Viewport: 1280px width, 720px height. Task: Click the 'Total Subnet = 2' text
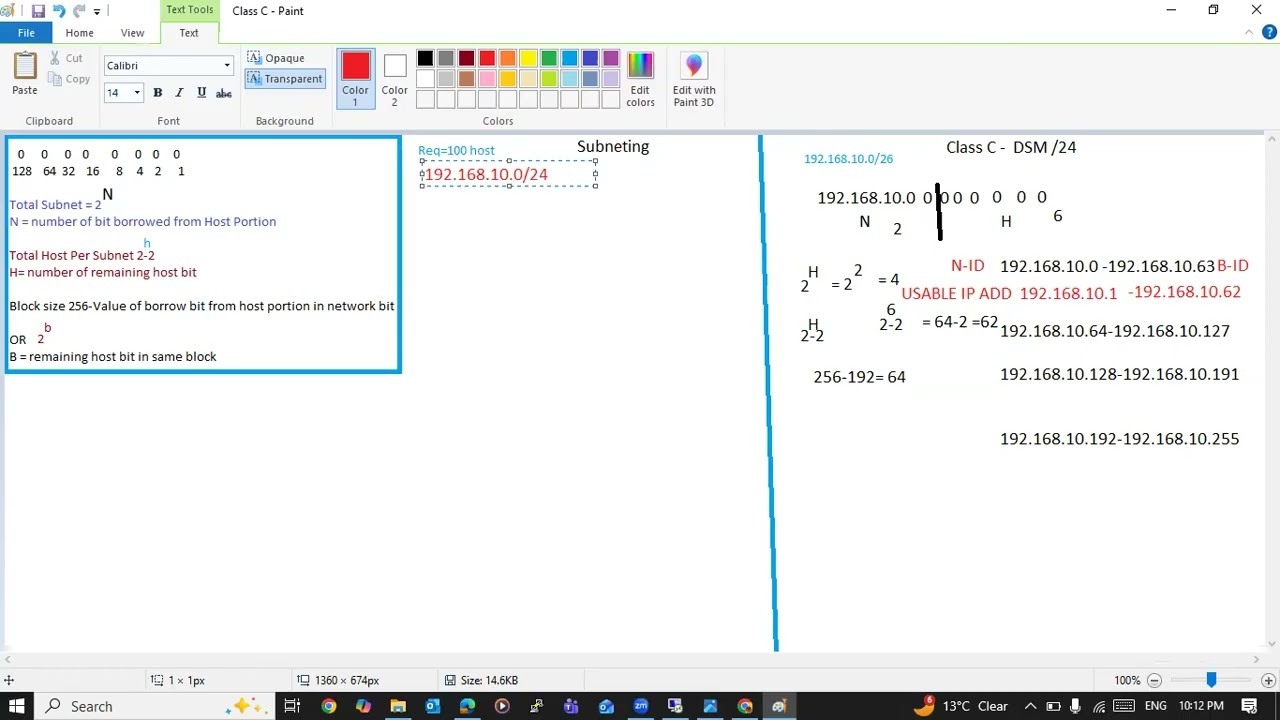(x=55, y=205)
